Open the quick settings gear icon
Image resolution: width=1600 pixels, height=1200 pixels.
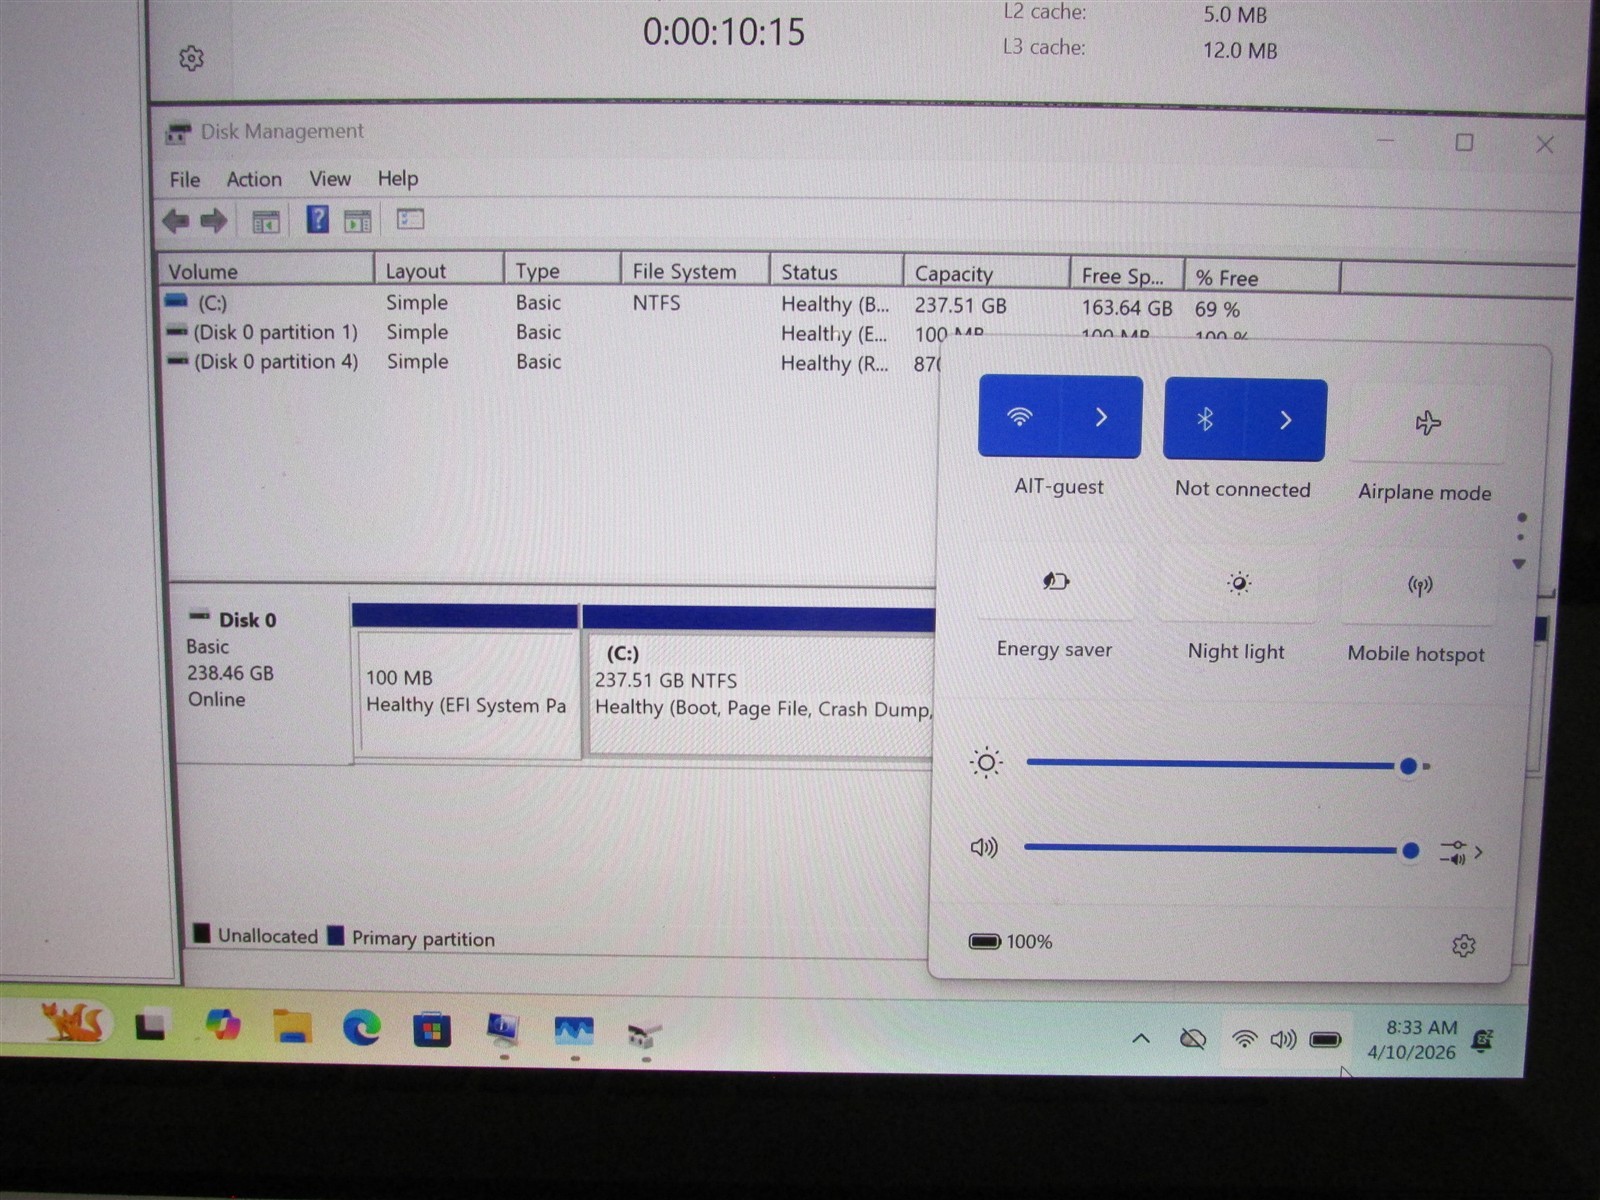tap(1463, 945)
